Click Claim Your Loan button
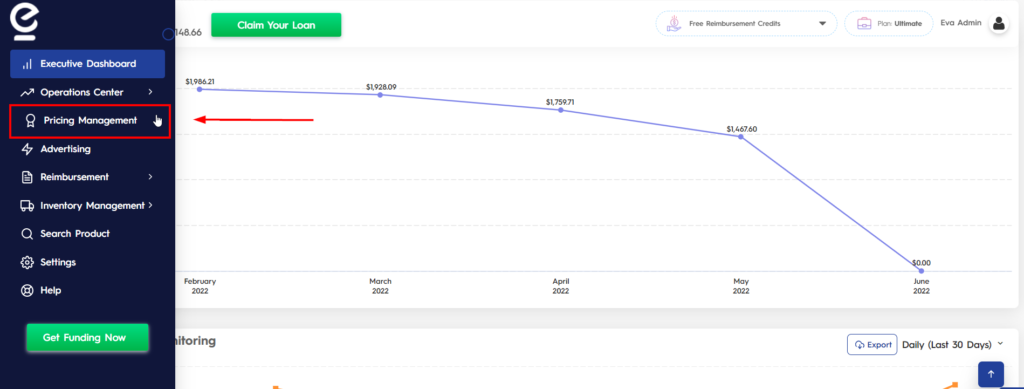1024x389 pixels. pyautogui.click(x=276, y=25)
